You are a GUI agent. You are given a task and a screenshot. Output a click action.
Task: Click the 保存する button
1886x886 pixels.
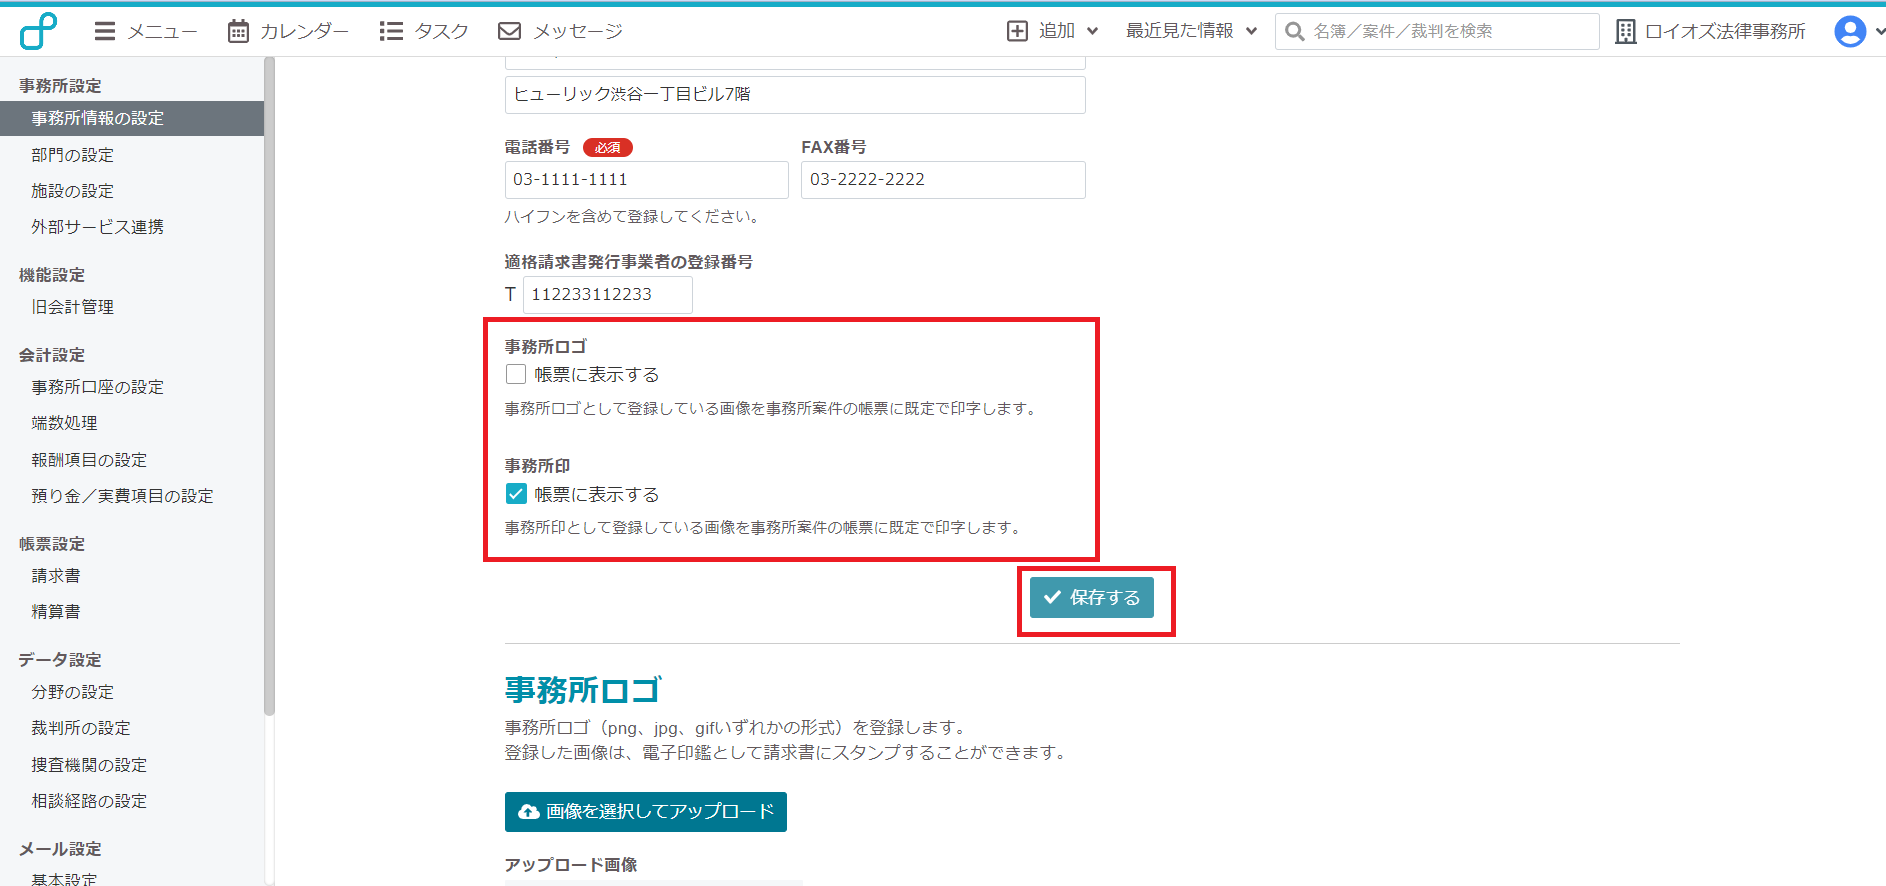(x=1092, y=598)
